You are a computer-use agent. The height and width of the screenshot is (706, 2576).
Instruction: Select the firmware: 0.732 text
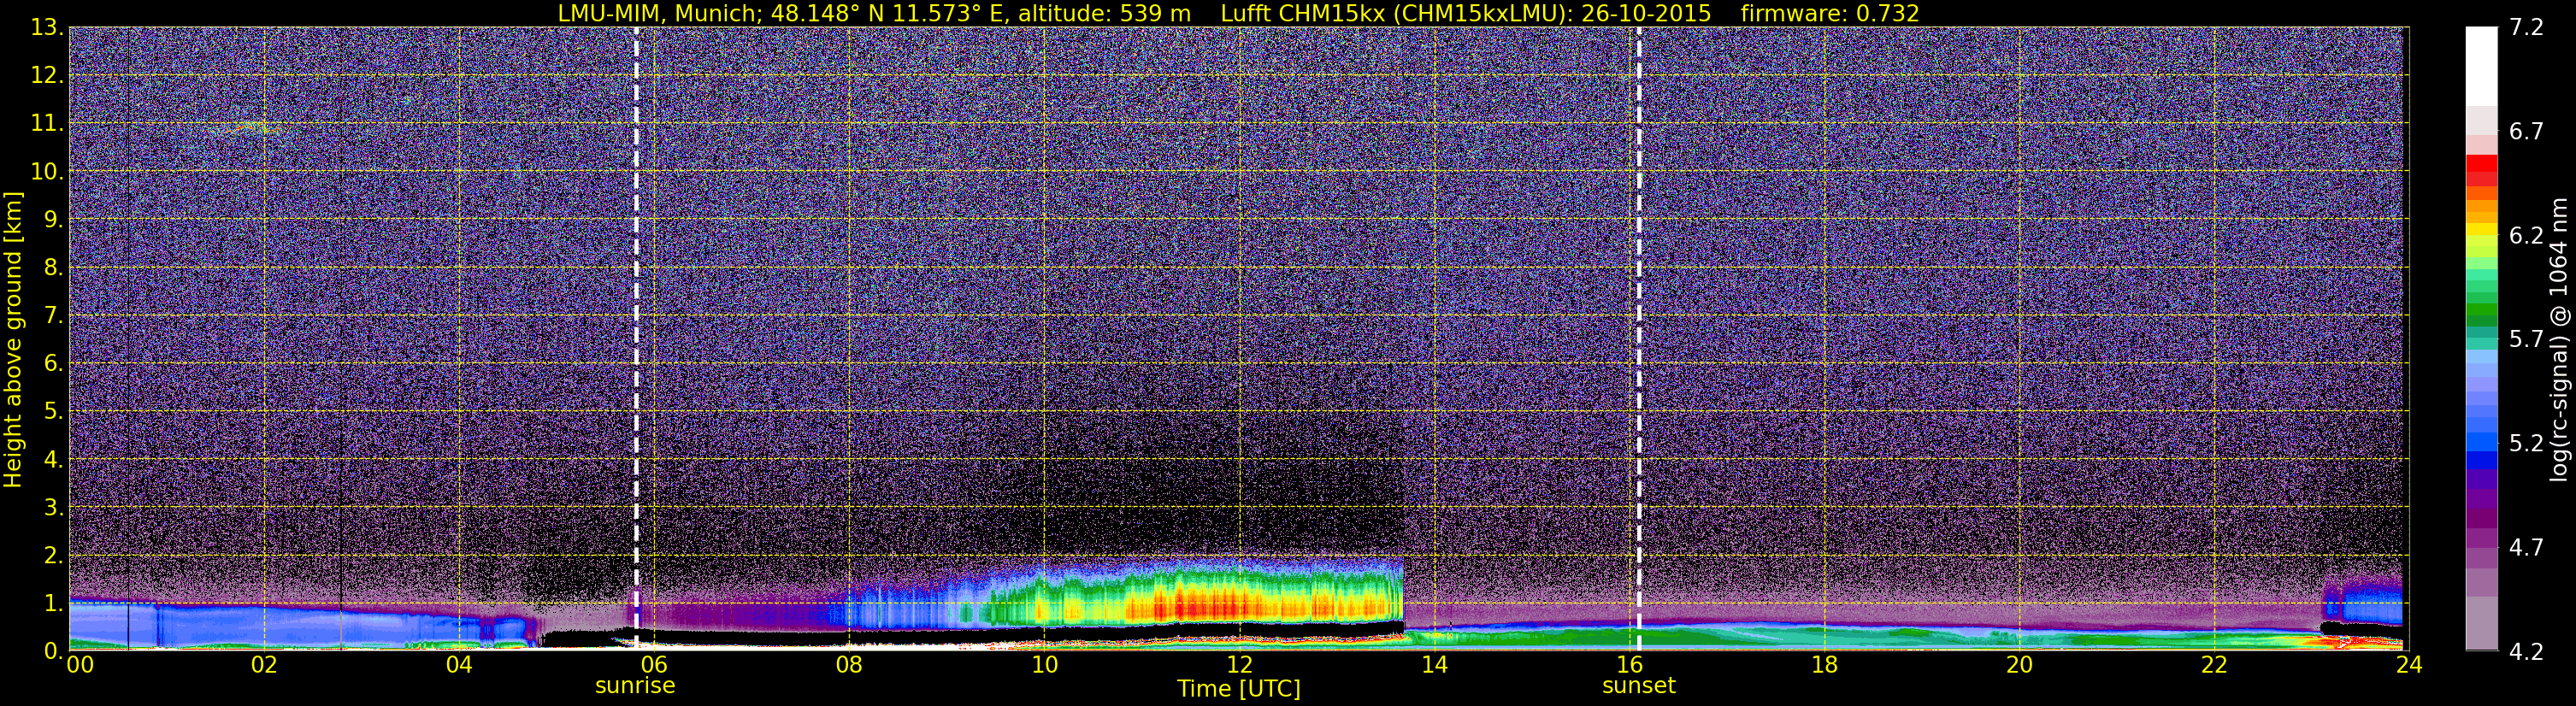[x=1830, y=13]
